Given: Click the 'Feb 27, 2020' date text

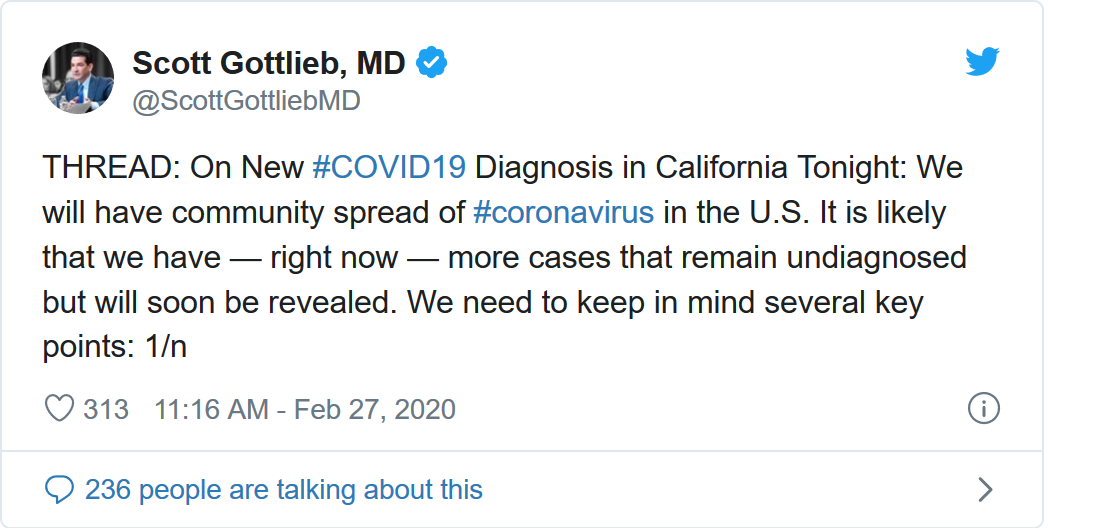Looking at the screenshot, I should point(375,409).
